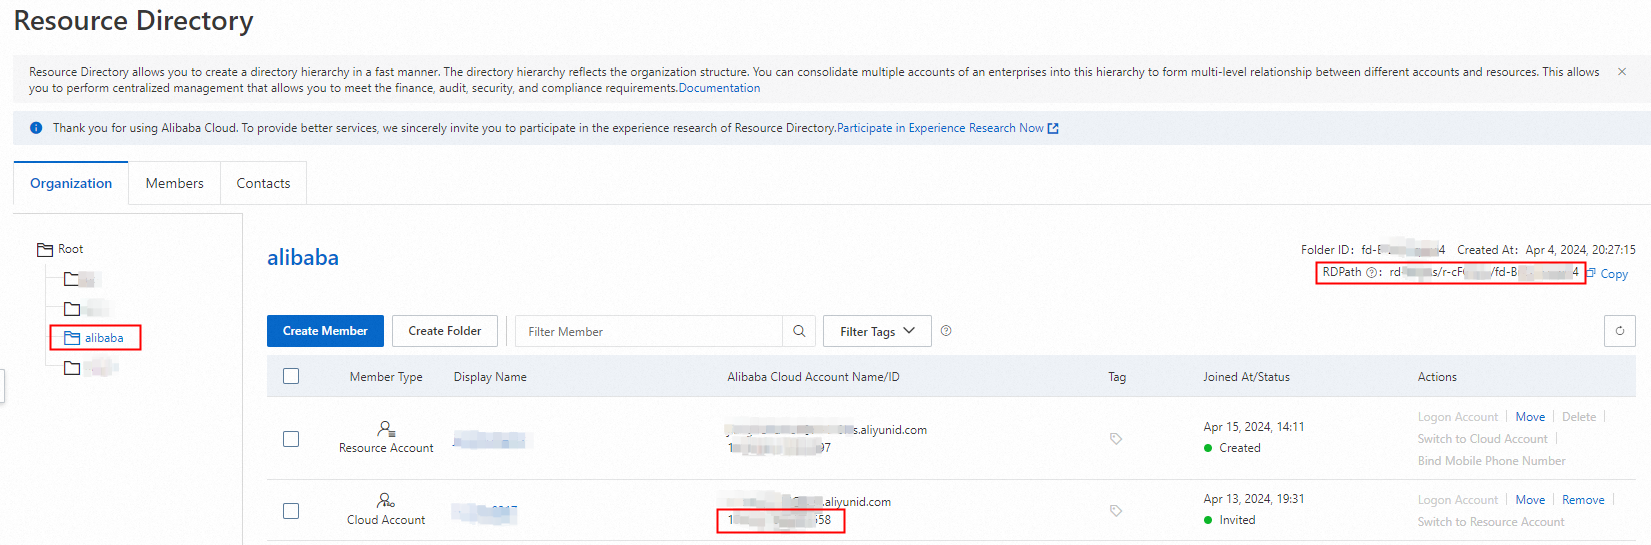Focus the Filter Member search field
1651x545 pixels.
[x=648, y=331]
